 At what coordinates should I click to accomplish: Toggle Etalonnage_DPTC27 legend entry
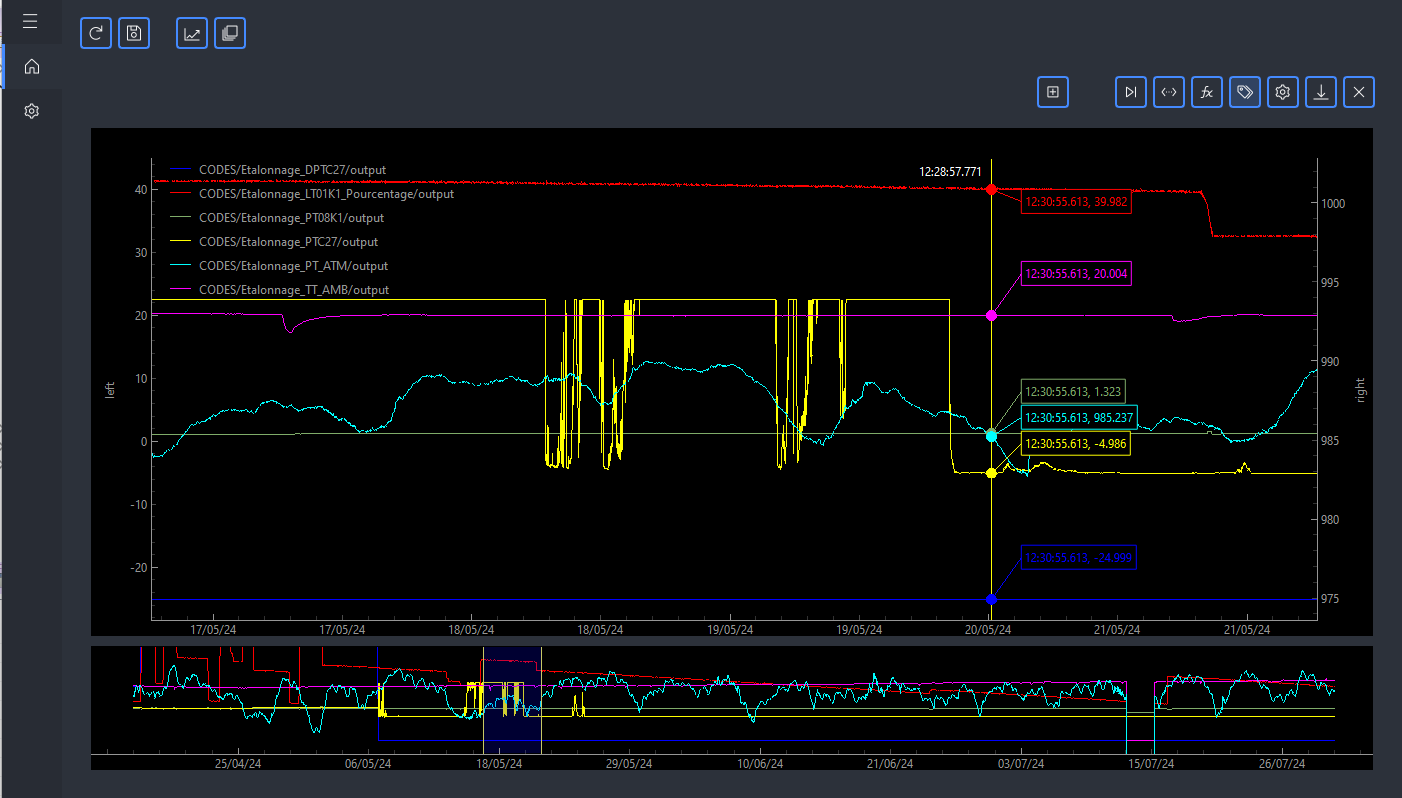click(292, 170)
